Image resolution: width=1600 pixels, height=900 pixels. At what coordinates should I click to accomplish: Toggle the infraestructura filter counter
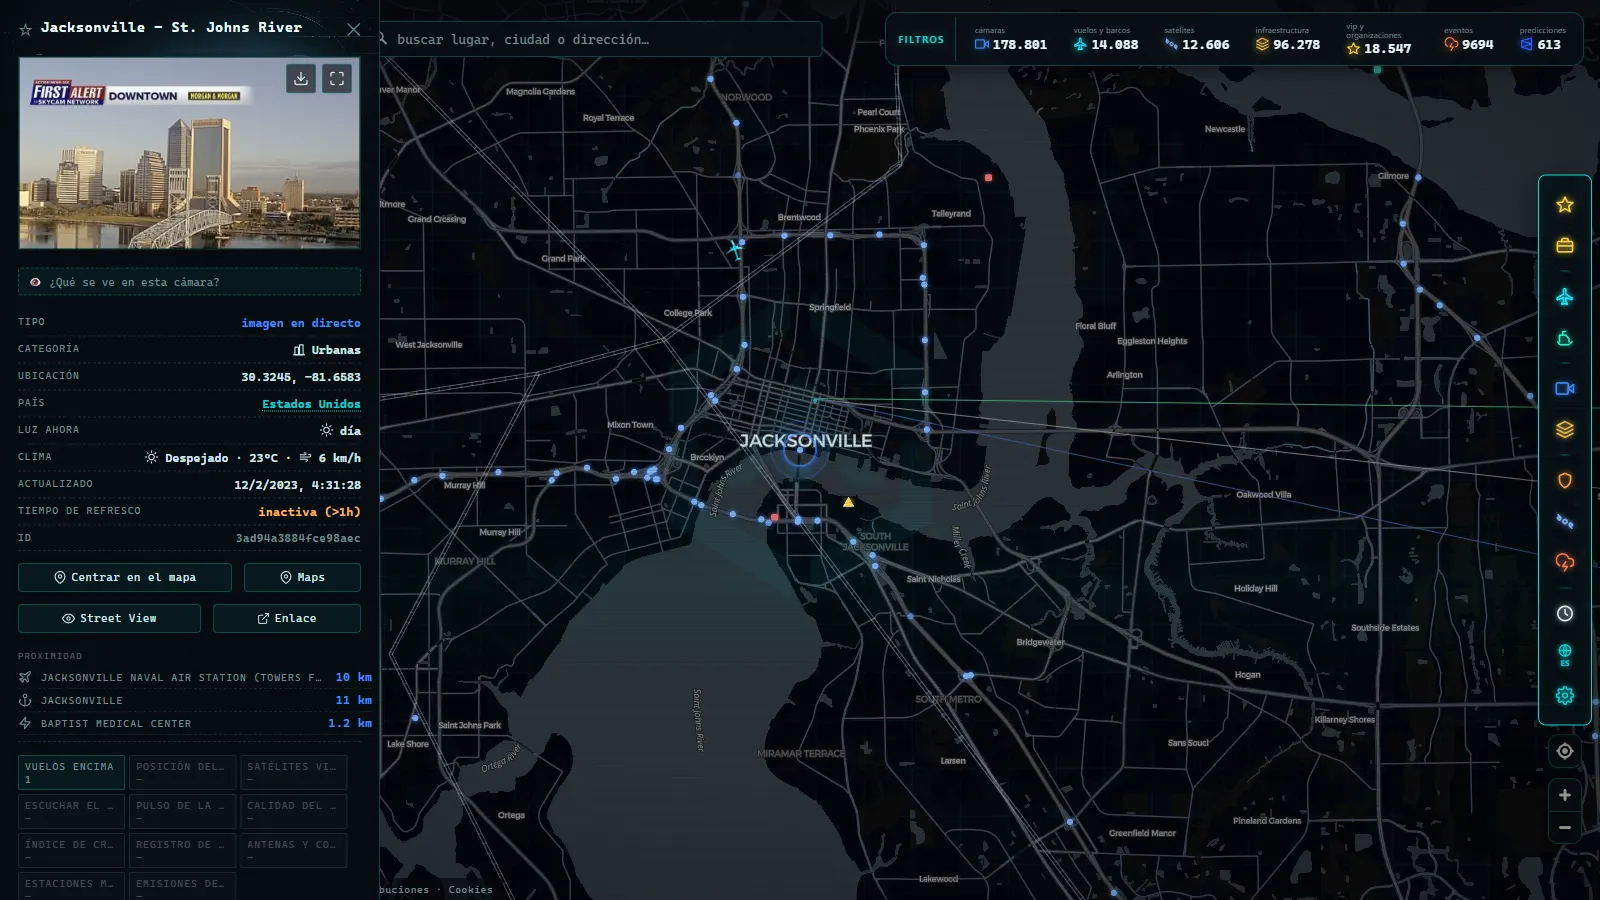[1288, 40]
